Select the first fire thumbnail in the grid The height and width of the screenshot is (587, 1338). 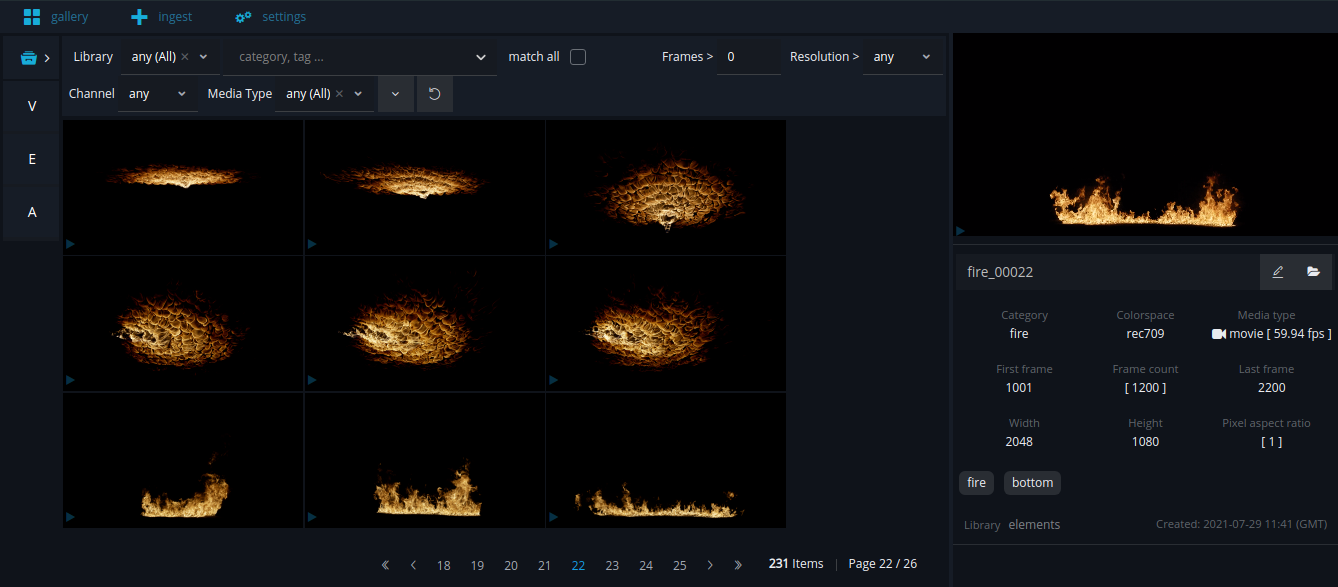[183, 187]
